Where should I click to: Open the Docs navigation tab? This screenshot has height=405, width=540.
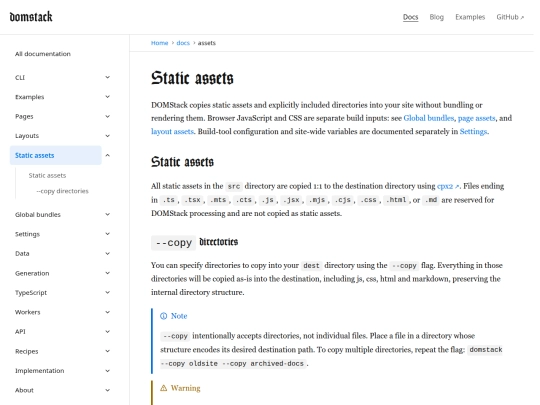[x=411, y=17]
